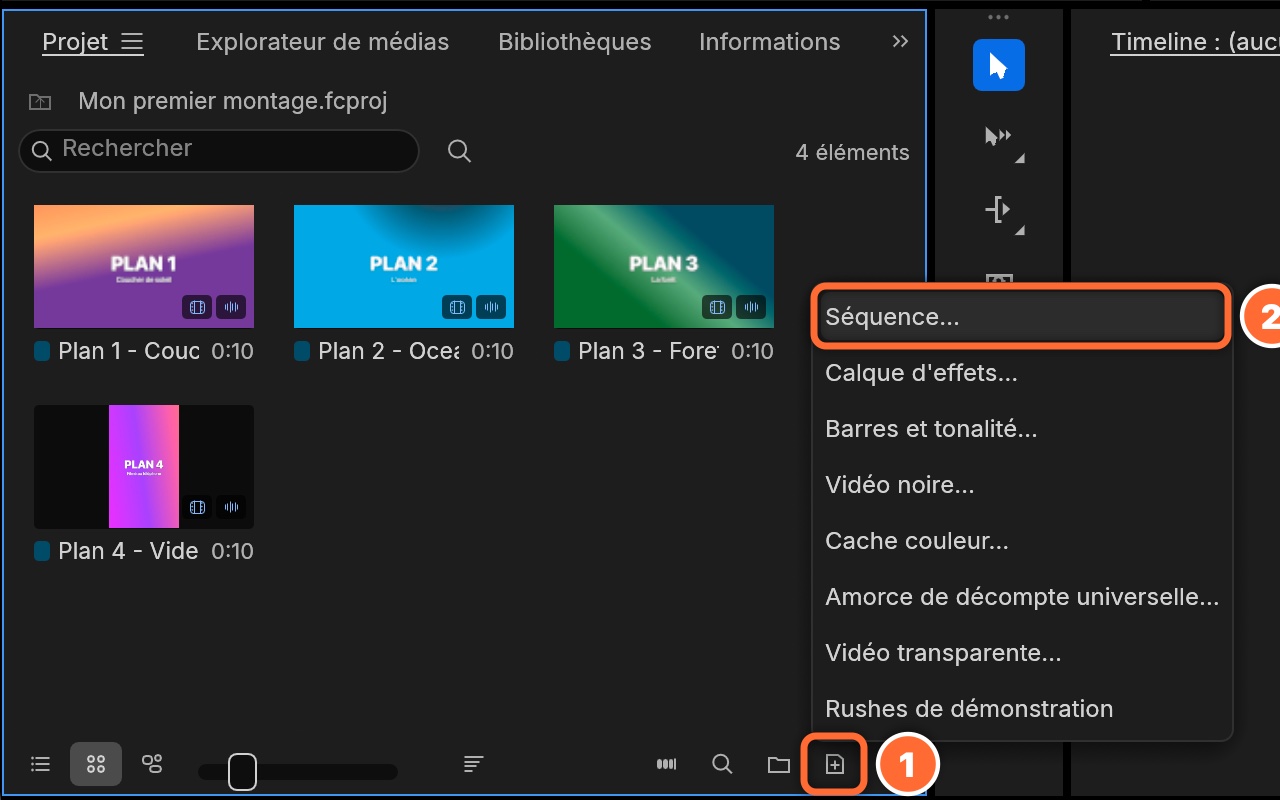Select Calque d'effets... menu entry
The image size is (1280, 800).
1022,373
